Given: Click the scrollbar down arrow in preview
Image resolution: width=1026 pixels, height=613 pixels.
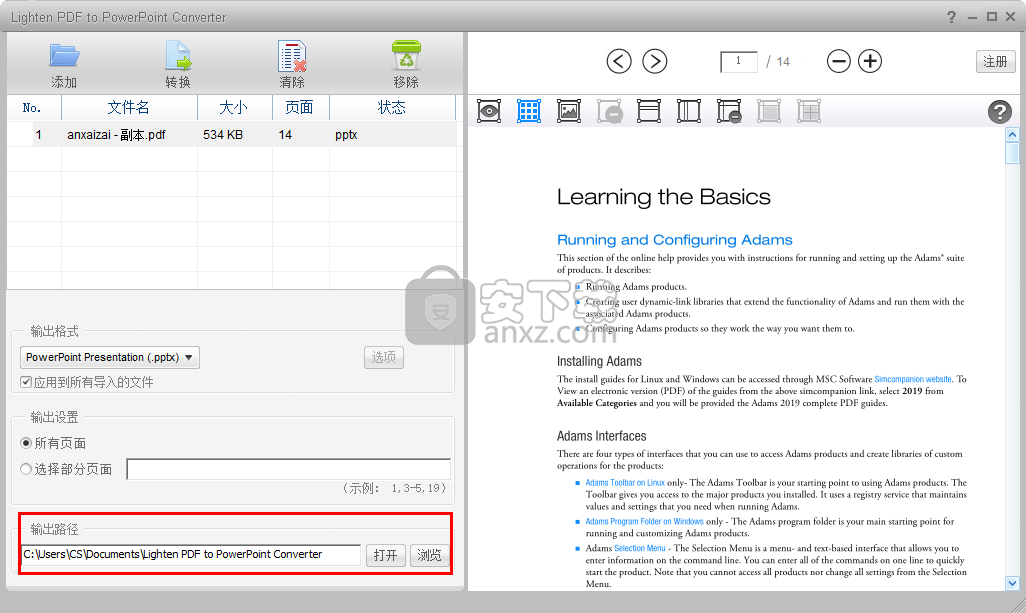Looking at the screenshot, I should click(x=1012, y=583).
